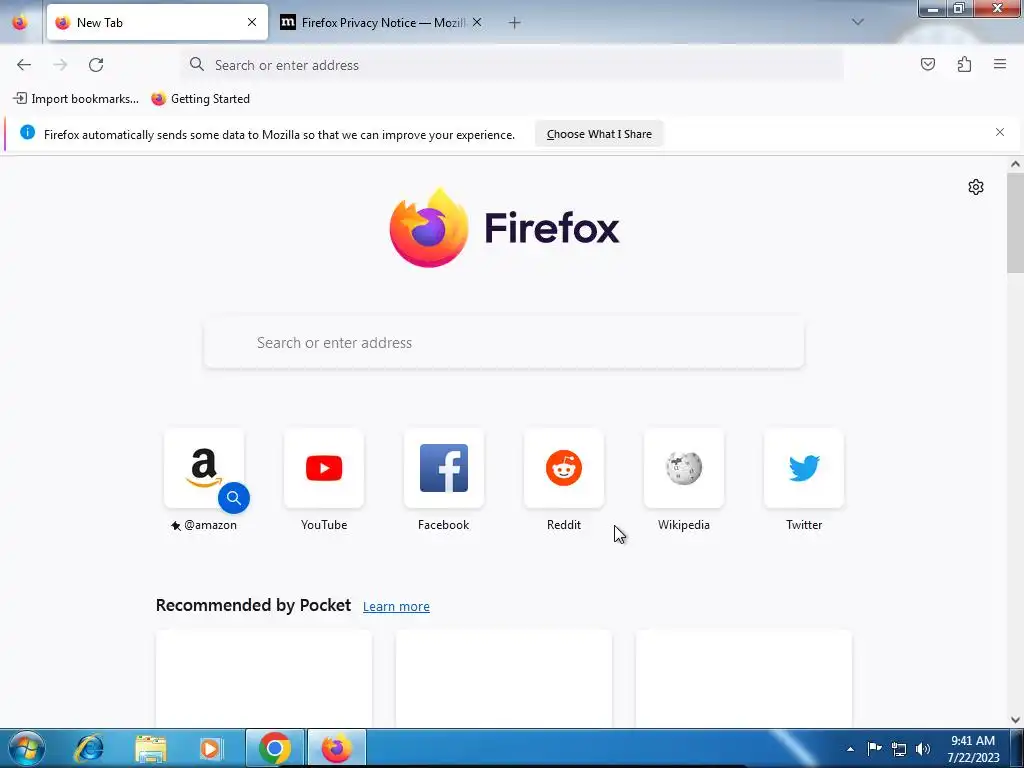Close the Firefox Privacy Notice tab

(x=477, y=22)
